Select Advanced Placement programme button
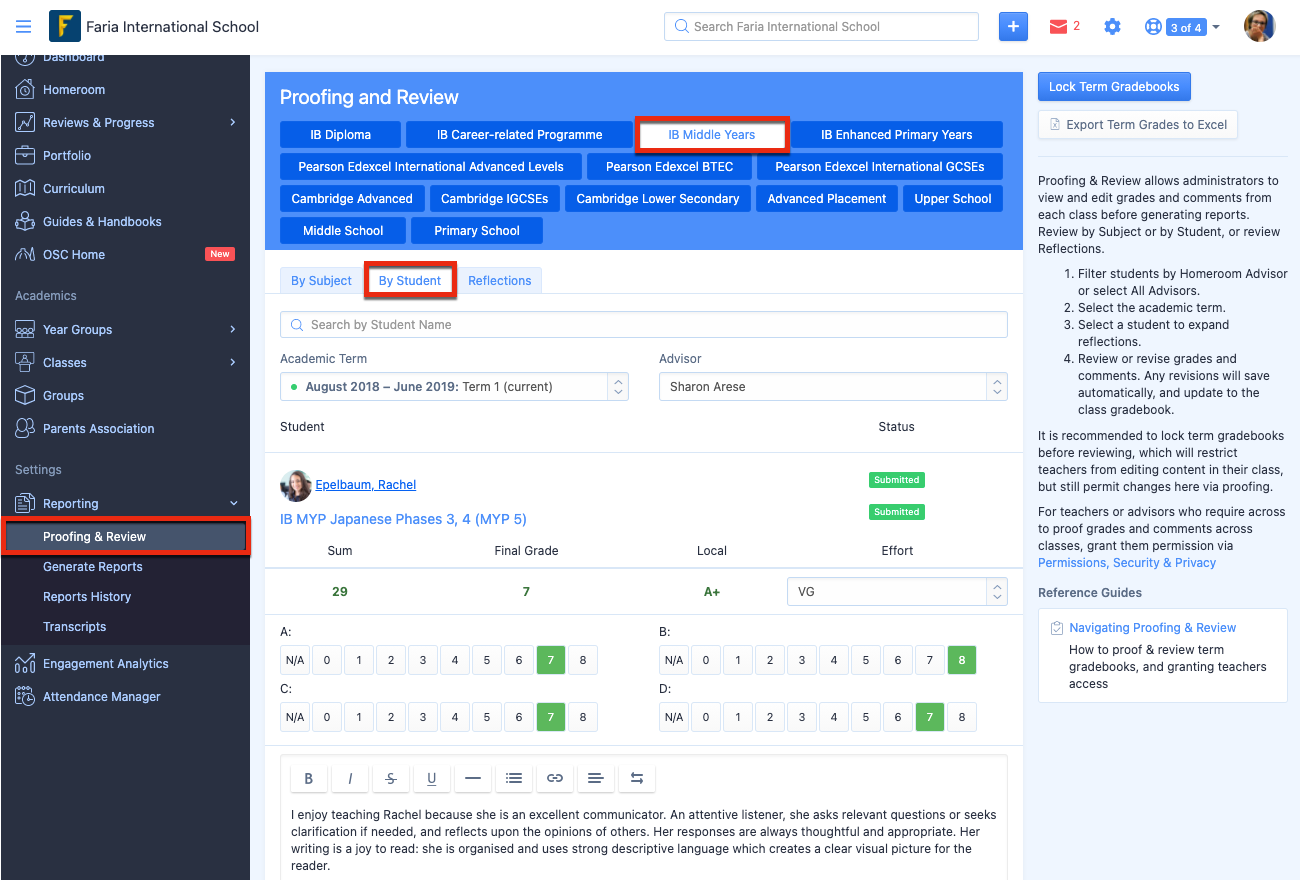Viewport: 1300px width, 880px height. pyautogui.click(x=827, y=199)
